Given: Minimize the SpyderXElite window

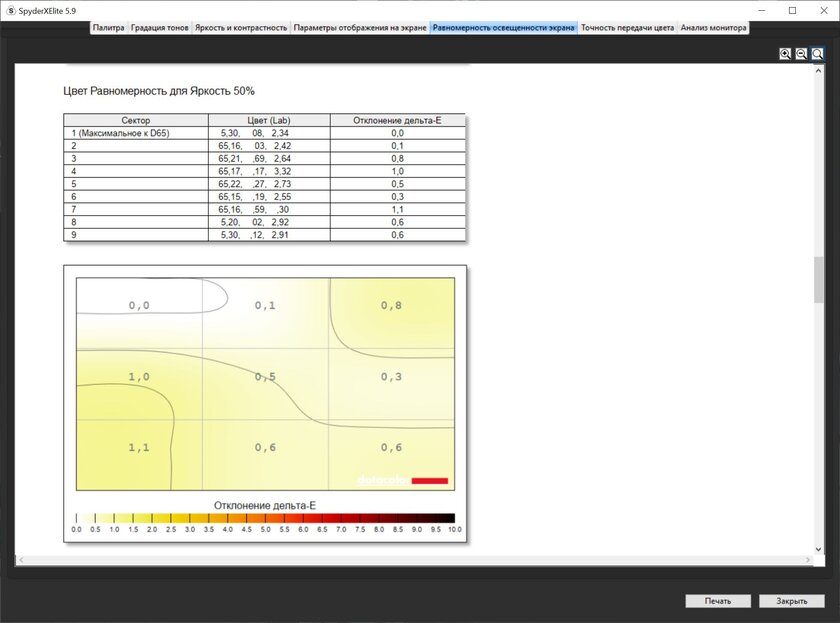Looking at the screenshot, I should pyautogui.click(x=762, y=10).
